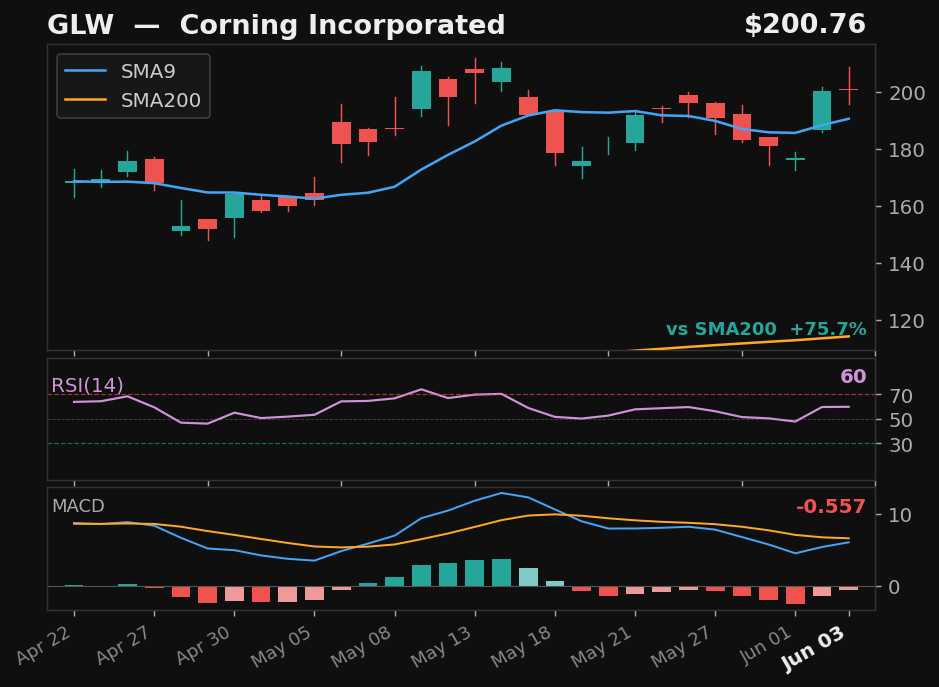Click the Apr 27 date label
Viewport: 939px width, 687px height.
coord(125,644)
